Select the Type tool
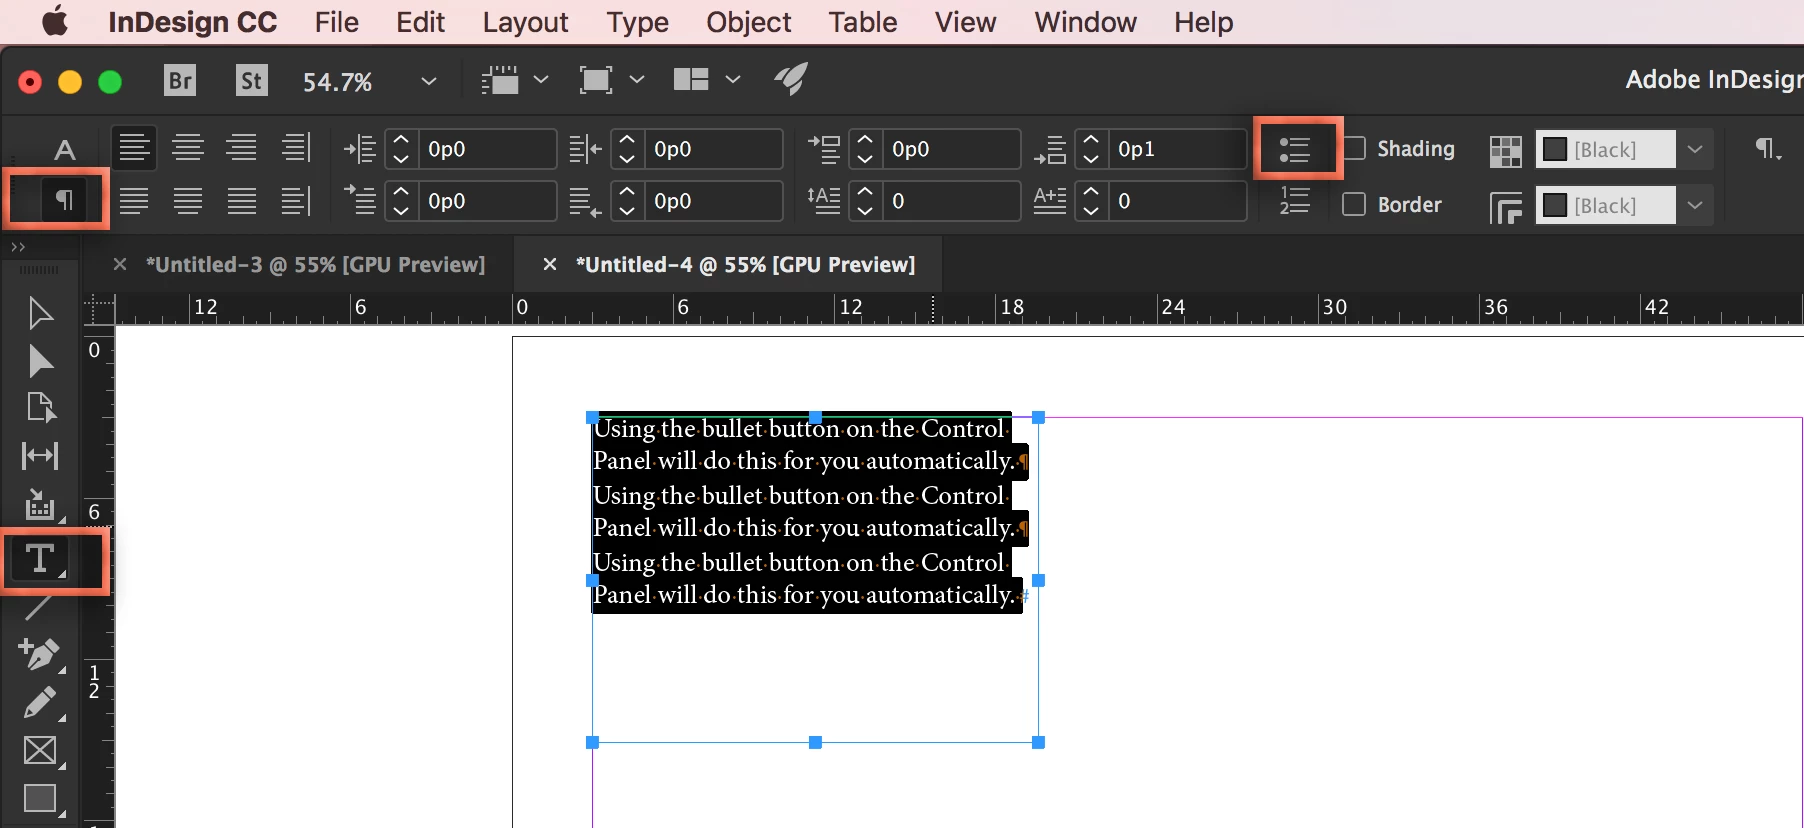 pos(40,559)
